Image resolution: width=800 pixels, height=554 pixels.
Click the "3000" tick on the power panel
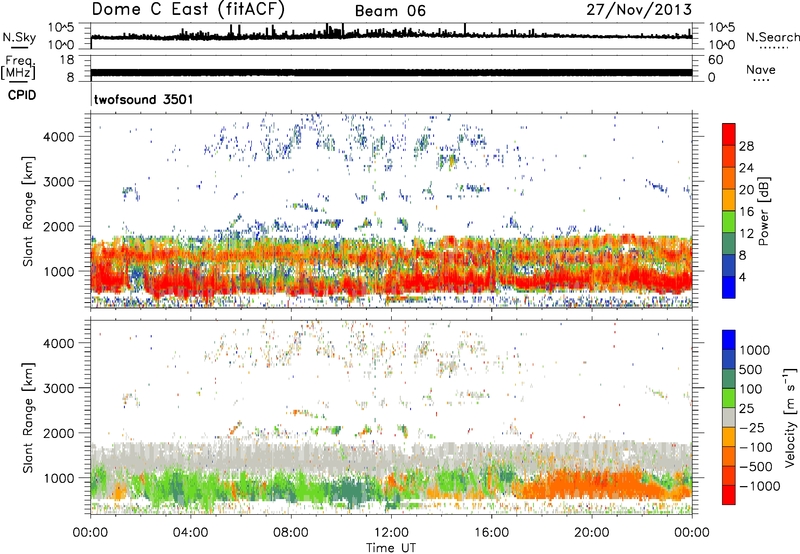pos(58,182)
